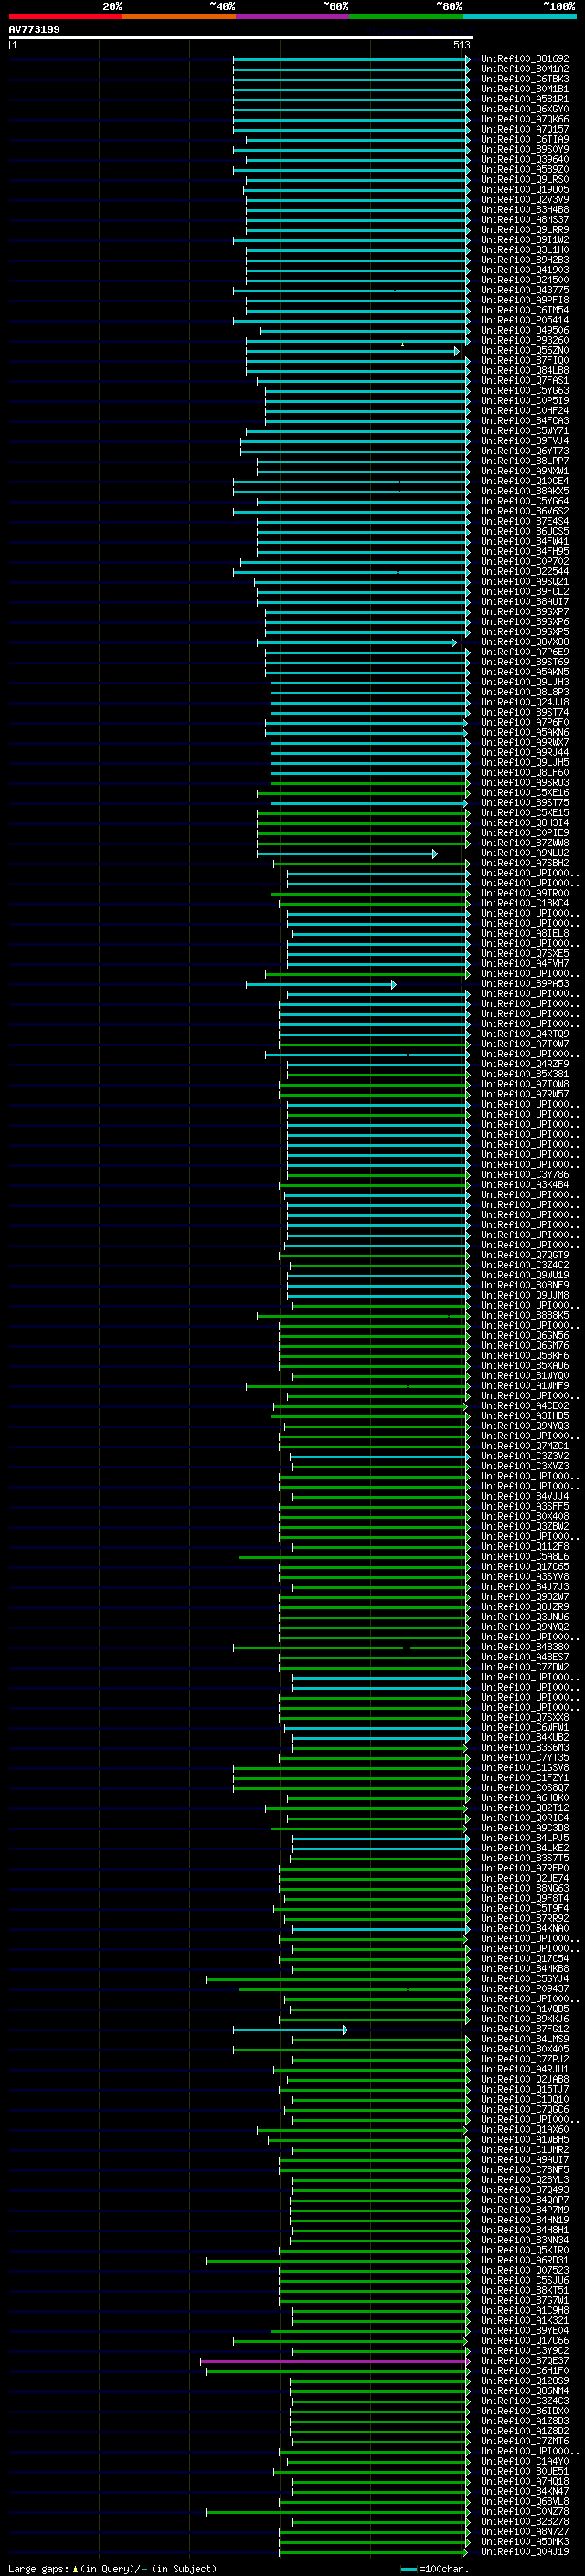Viewport: 585px width, 2576px height.
Task: Click hit UniRef100_B2B278
Action: pyautogui.click(x=524, y=2521)
